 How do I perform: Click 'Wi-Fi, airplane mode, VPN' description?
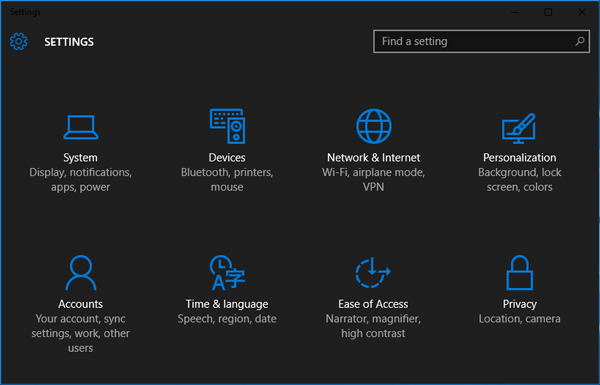pos(373,180)
